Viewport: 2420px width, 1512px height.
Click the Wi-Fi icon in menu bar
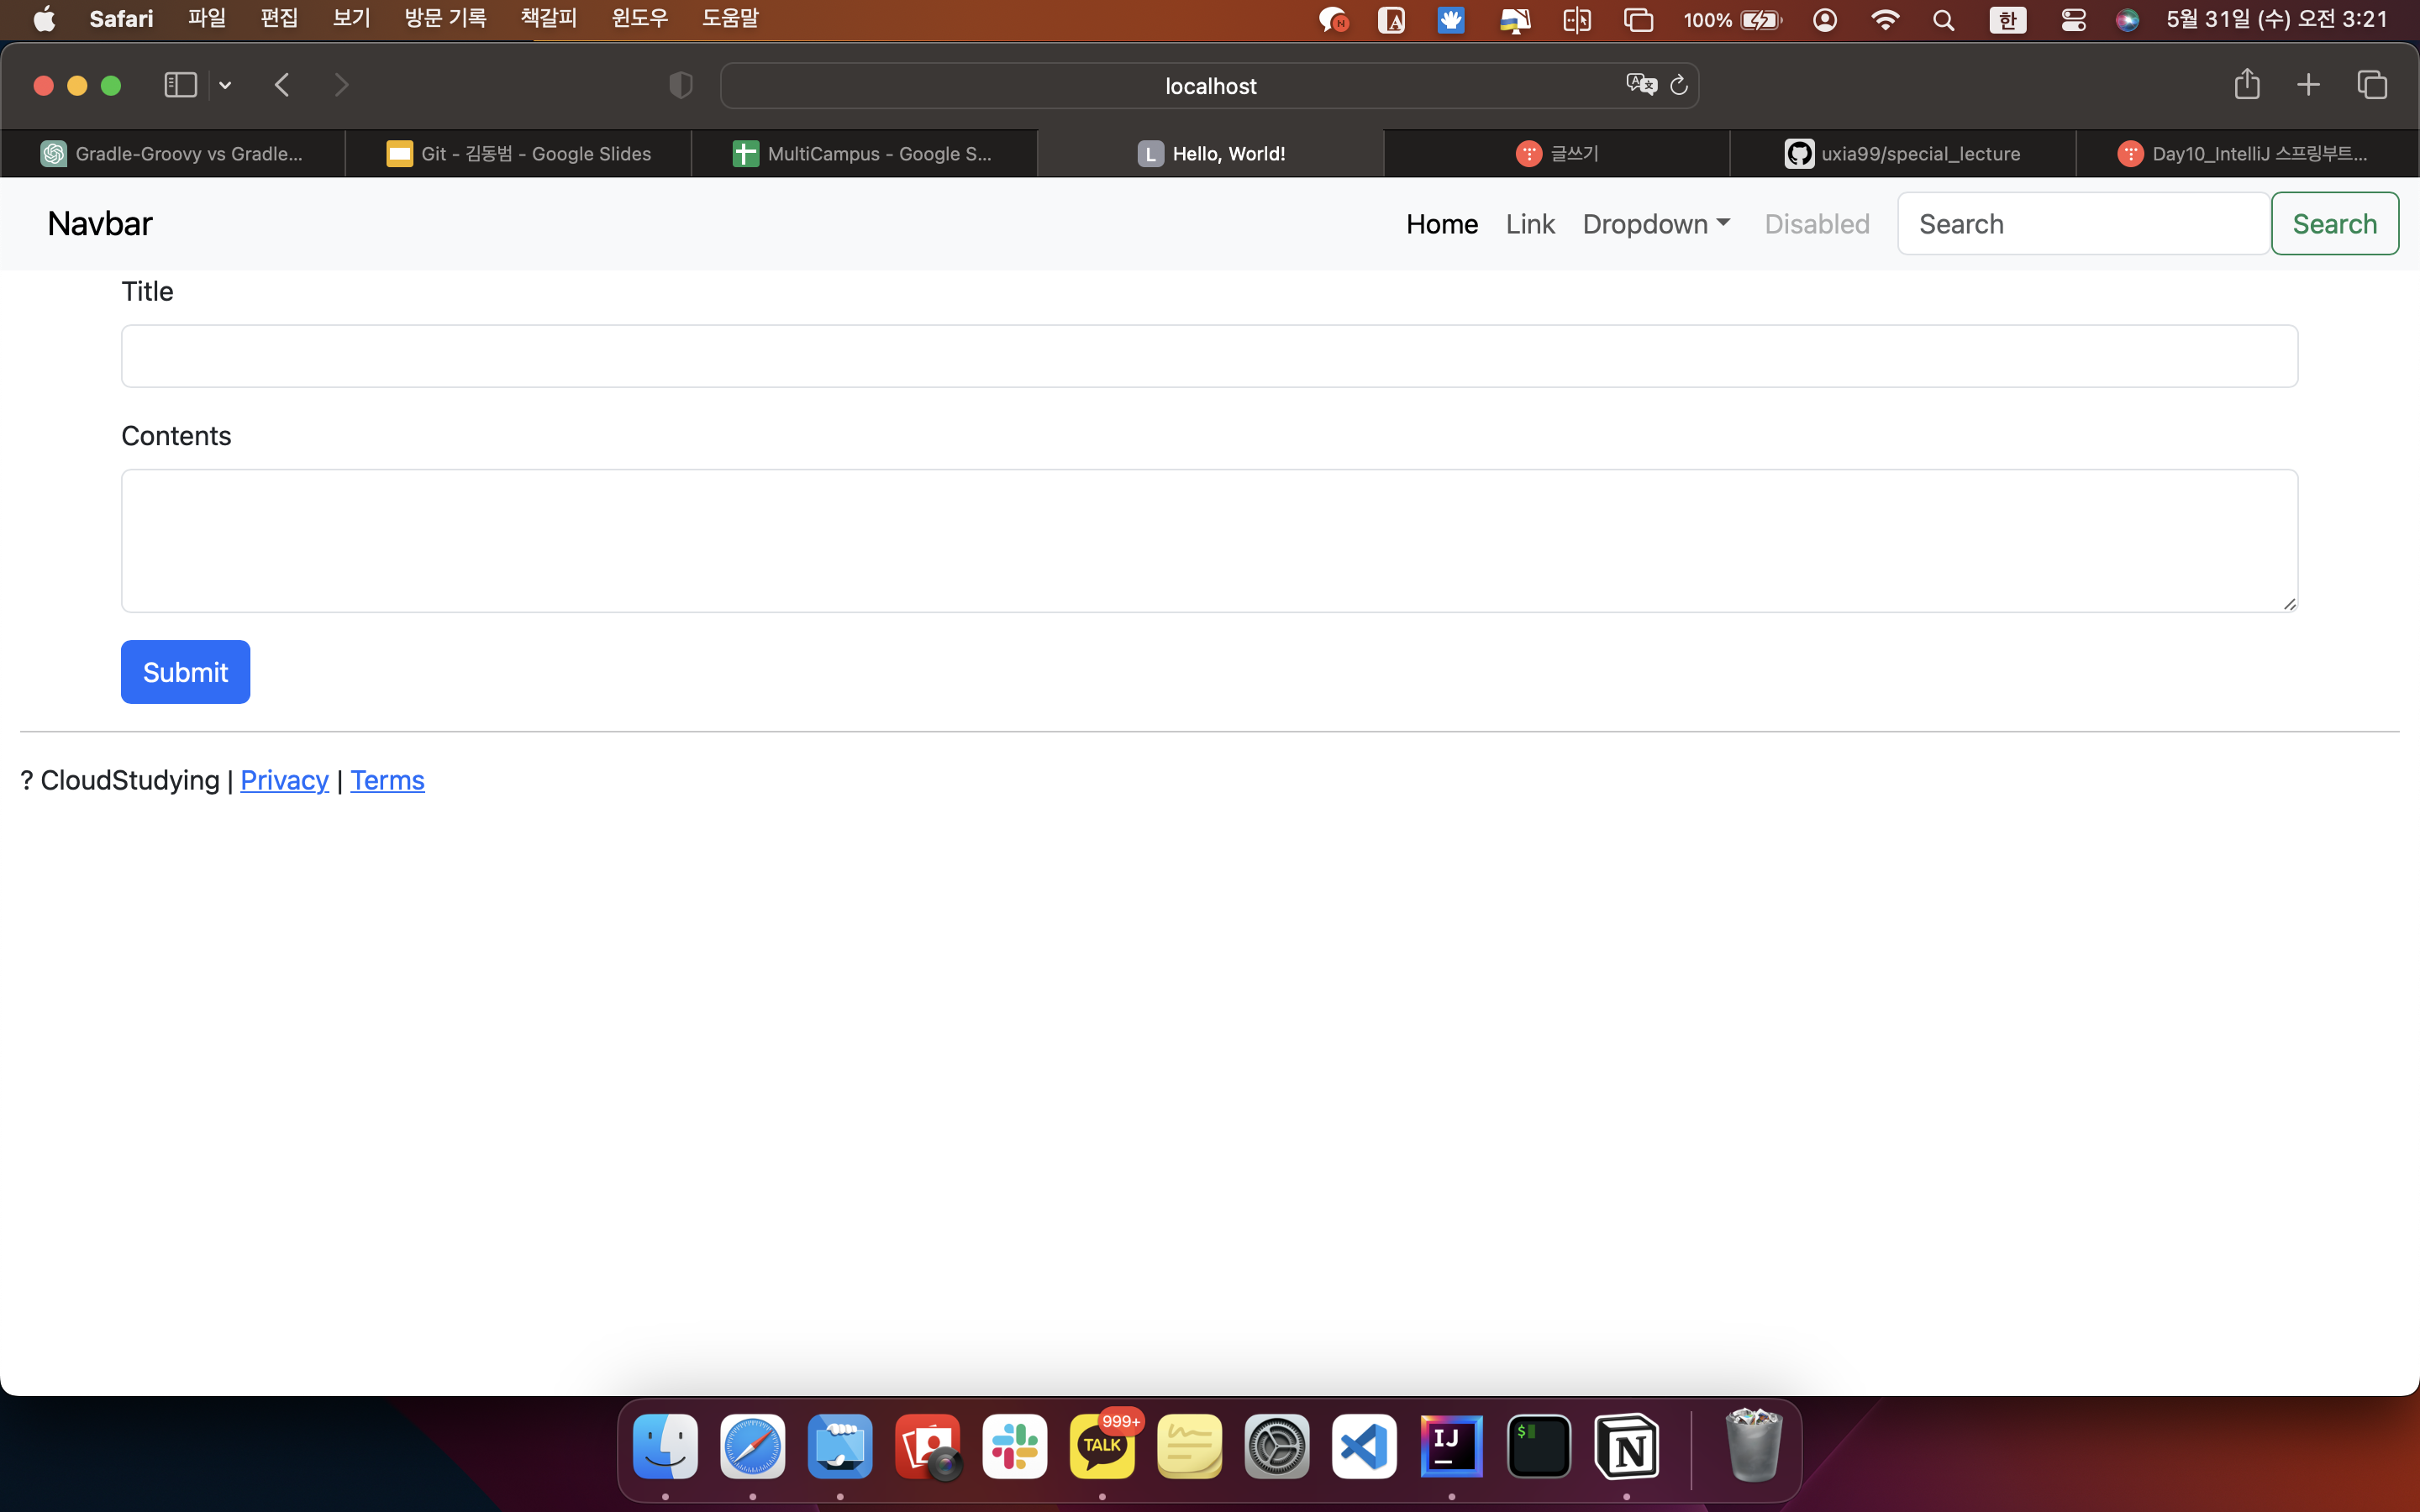pyautogui.click(x=1885, y=20)
